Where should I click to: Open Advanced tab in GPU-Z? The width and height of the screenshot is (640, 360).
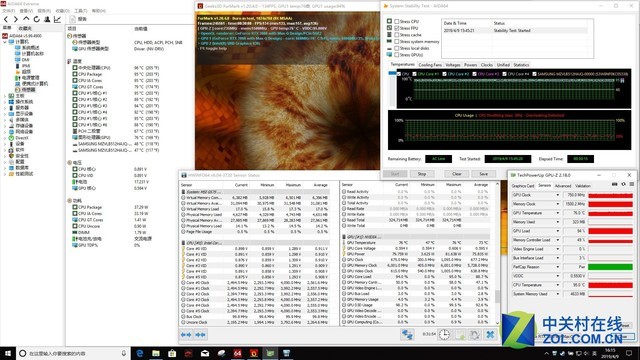click(x=562, y=186)
